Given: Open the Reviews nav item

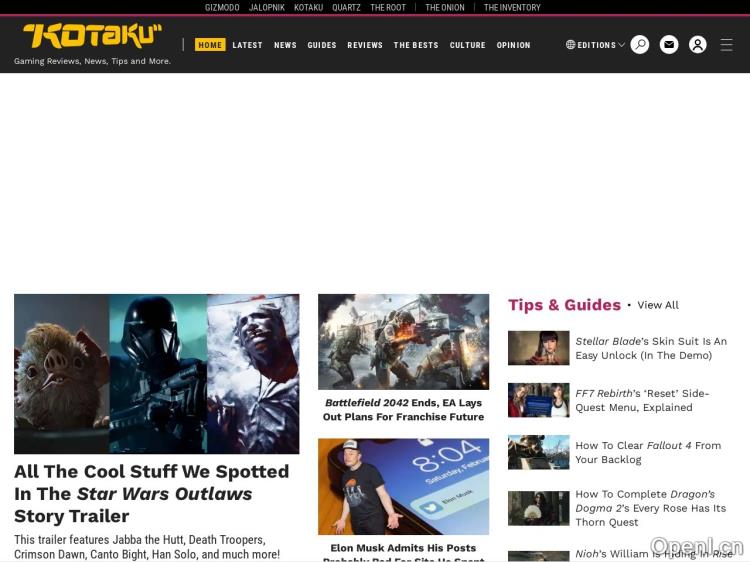Looking at the screenshot, I should click(x=365, y=45).
